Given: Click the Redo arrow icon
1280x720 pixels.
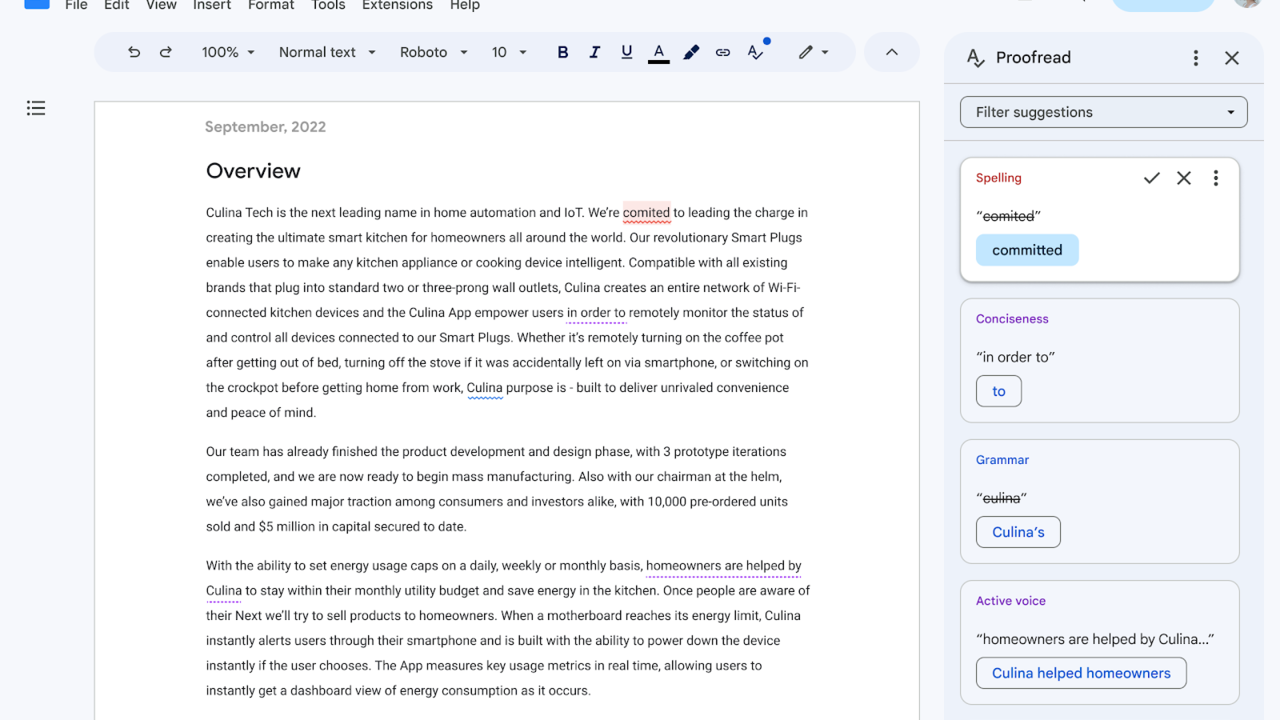Looking at the screenshot, I should [x=166, y=52].
